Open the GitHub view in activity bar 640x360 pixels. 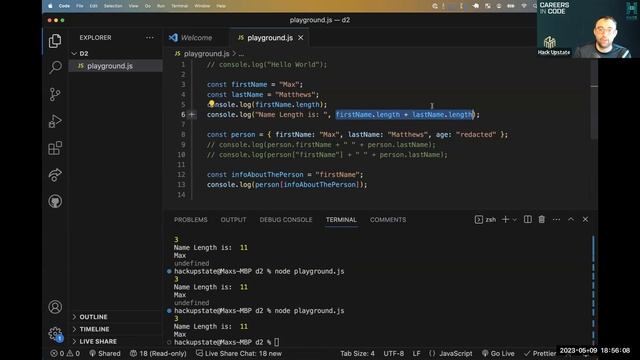click(55, 201)
